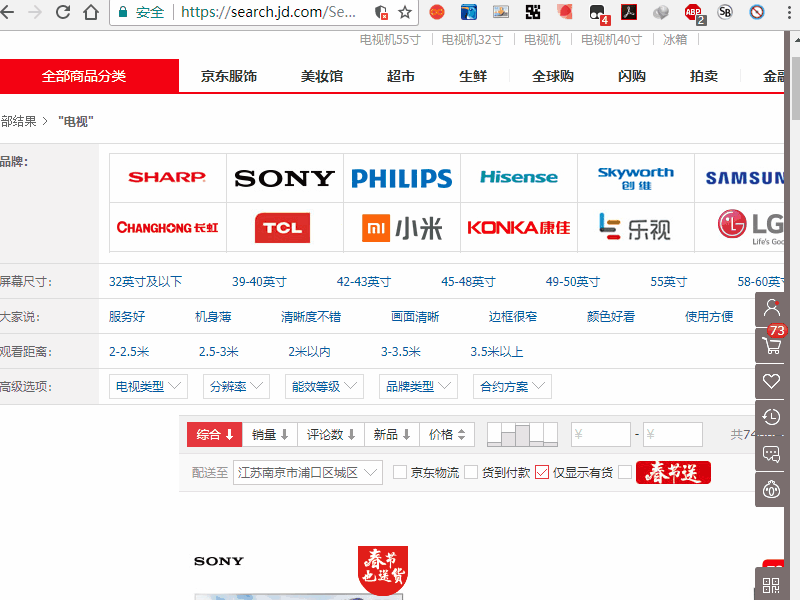This screenshot has width=800, height=600.
Task: Filter by Hisense brand logo
Action: 519,178
